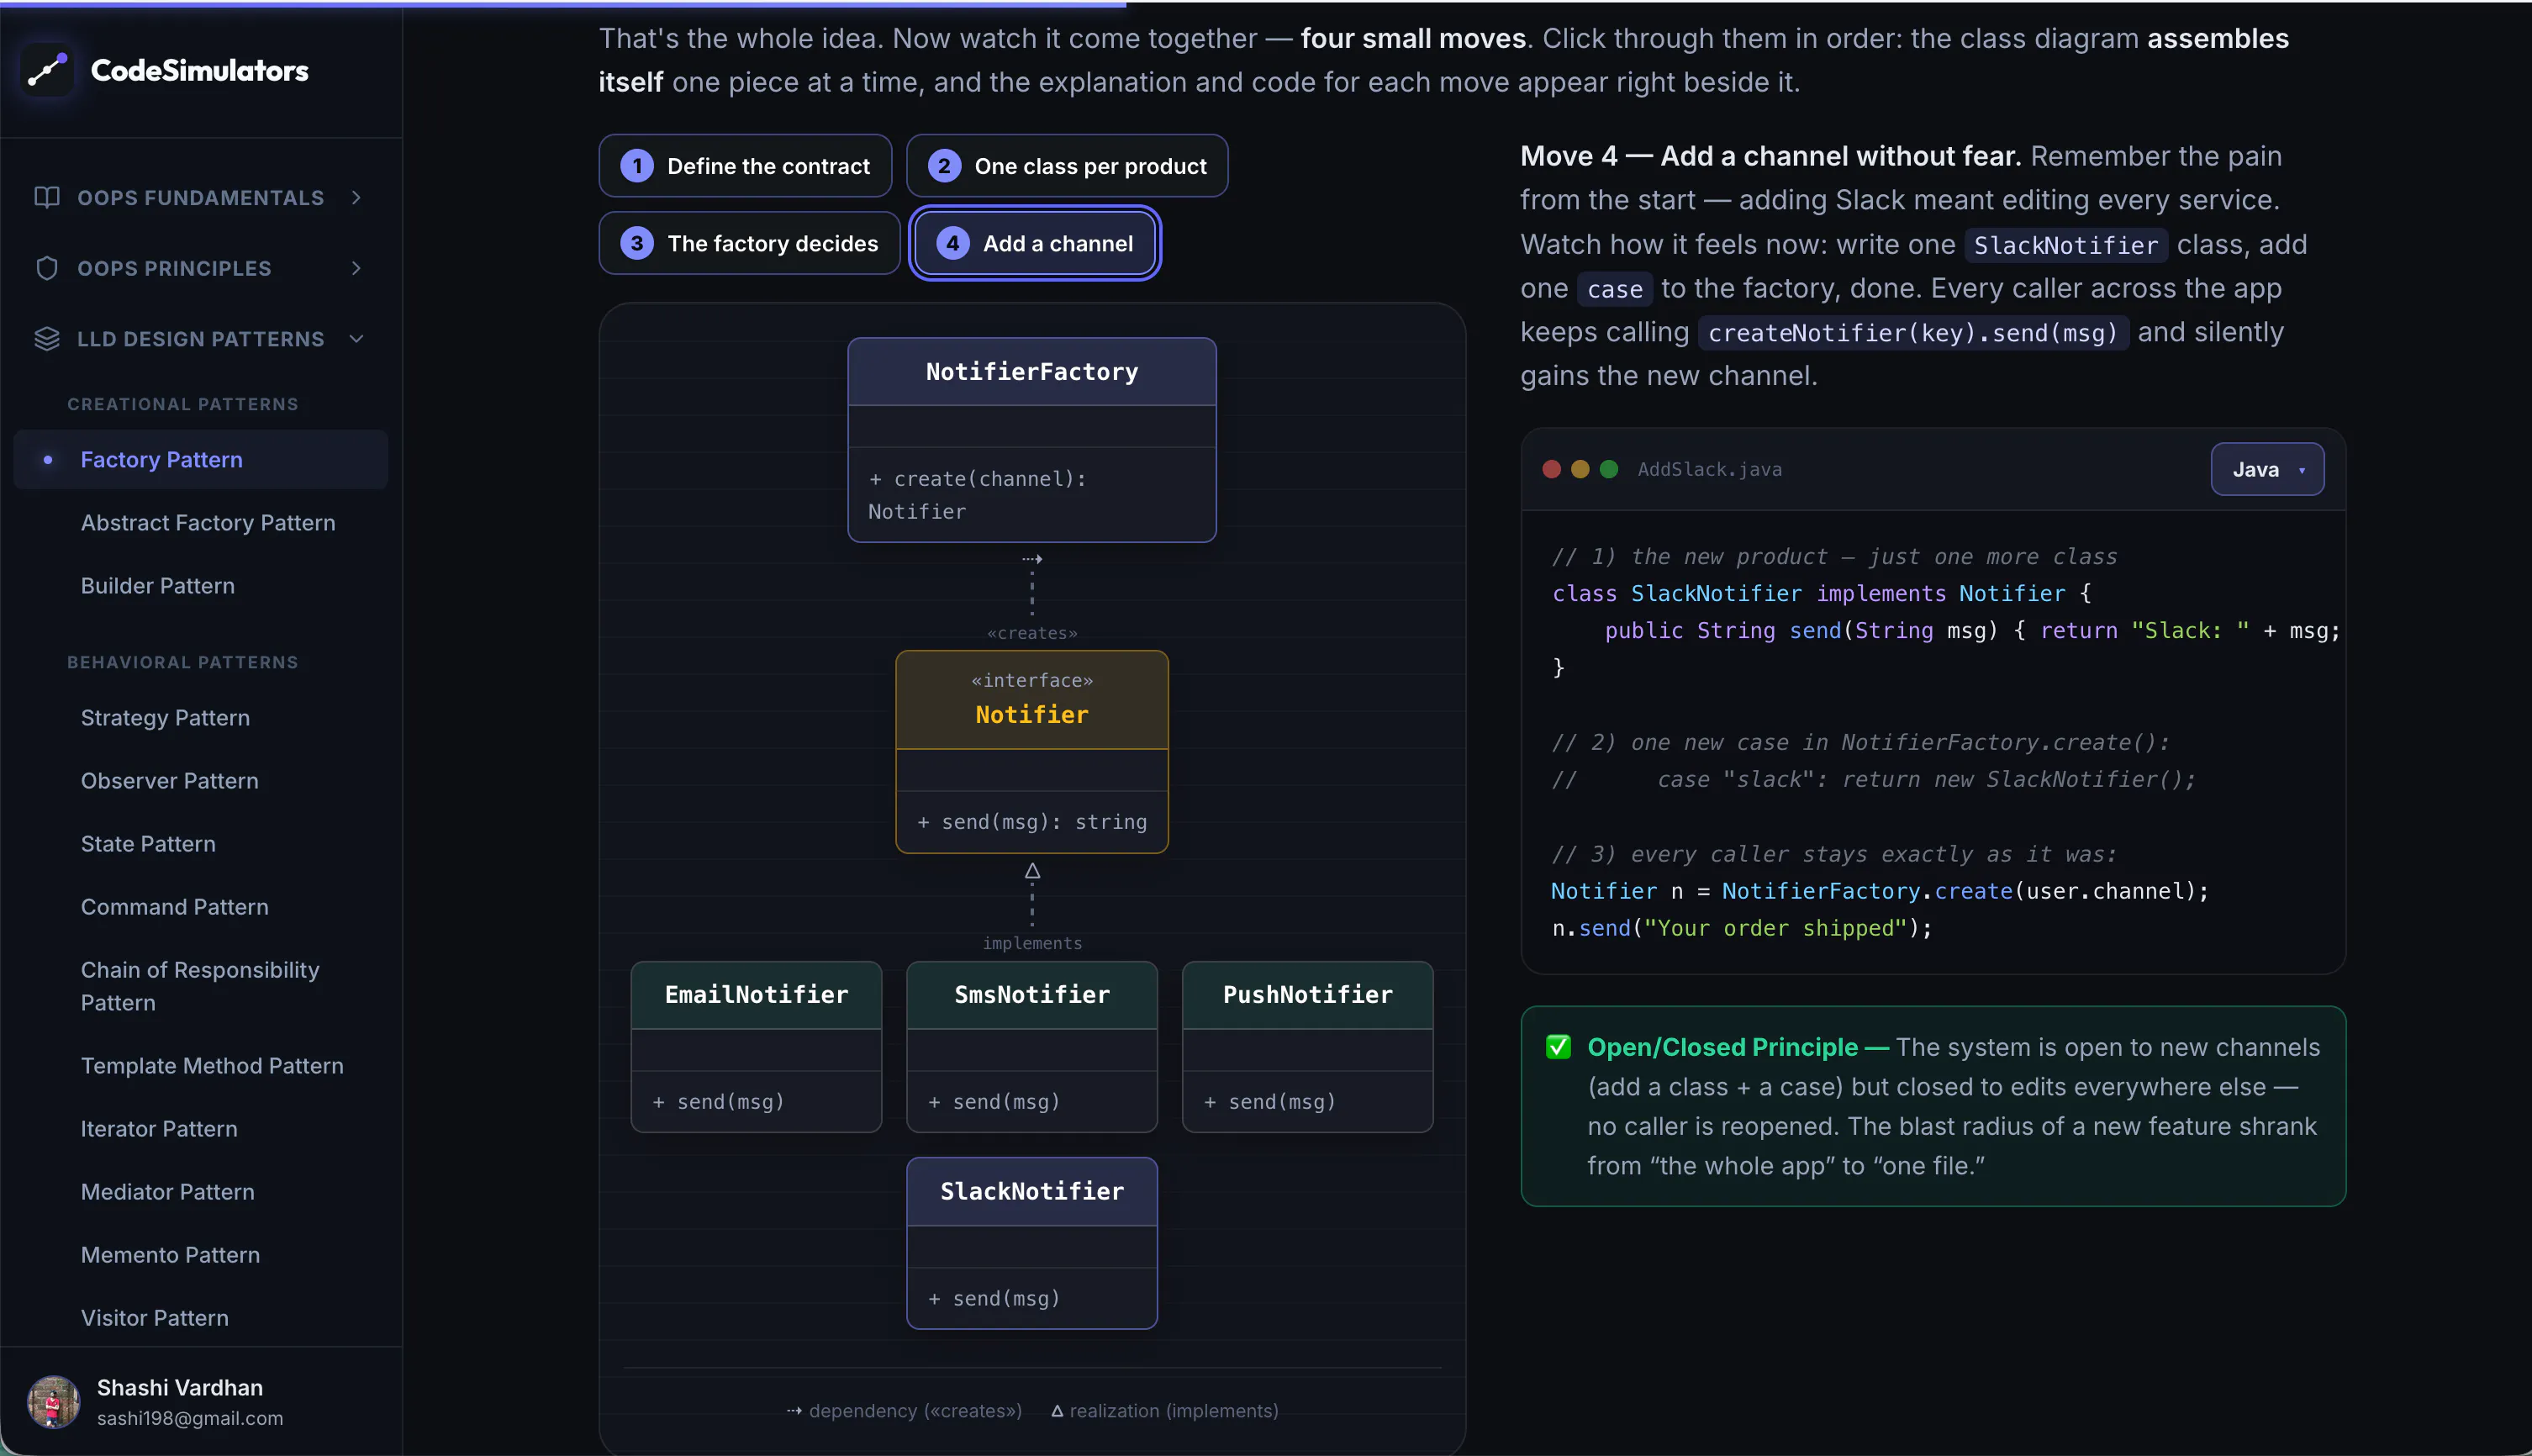The width and height of the screenshot is (2532, 1456).
Task: Open Abstract Factory Pattern page
Action: point(208,523)
